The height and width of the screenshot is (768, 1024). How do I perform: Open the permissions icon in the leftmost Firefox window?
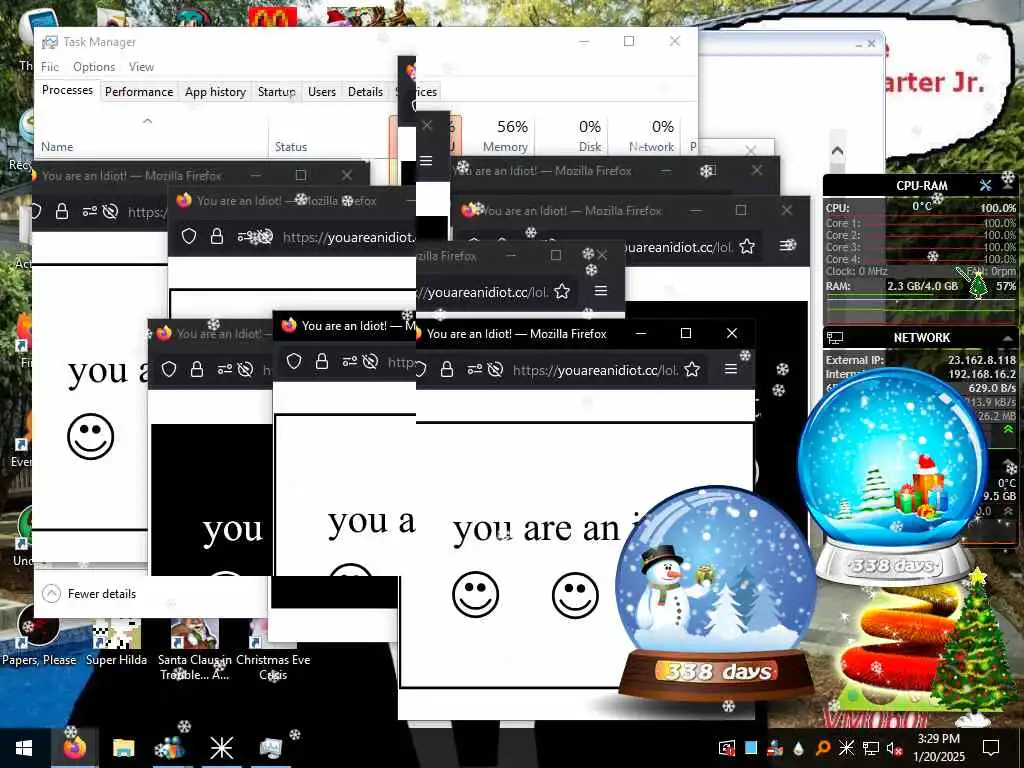(89, 211)
